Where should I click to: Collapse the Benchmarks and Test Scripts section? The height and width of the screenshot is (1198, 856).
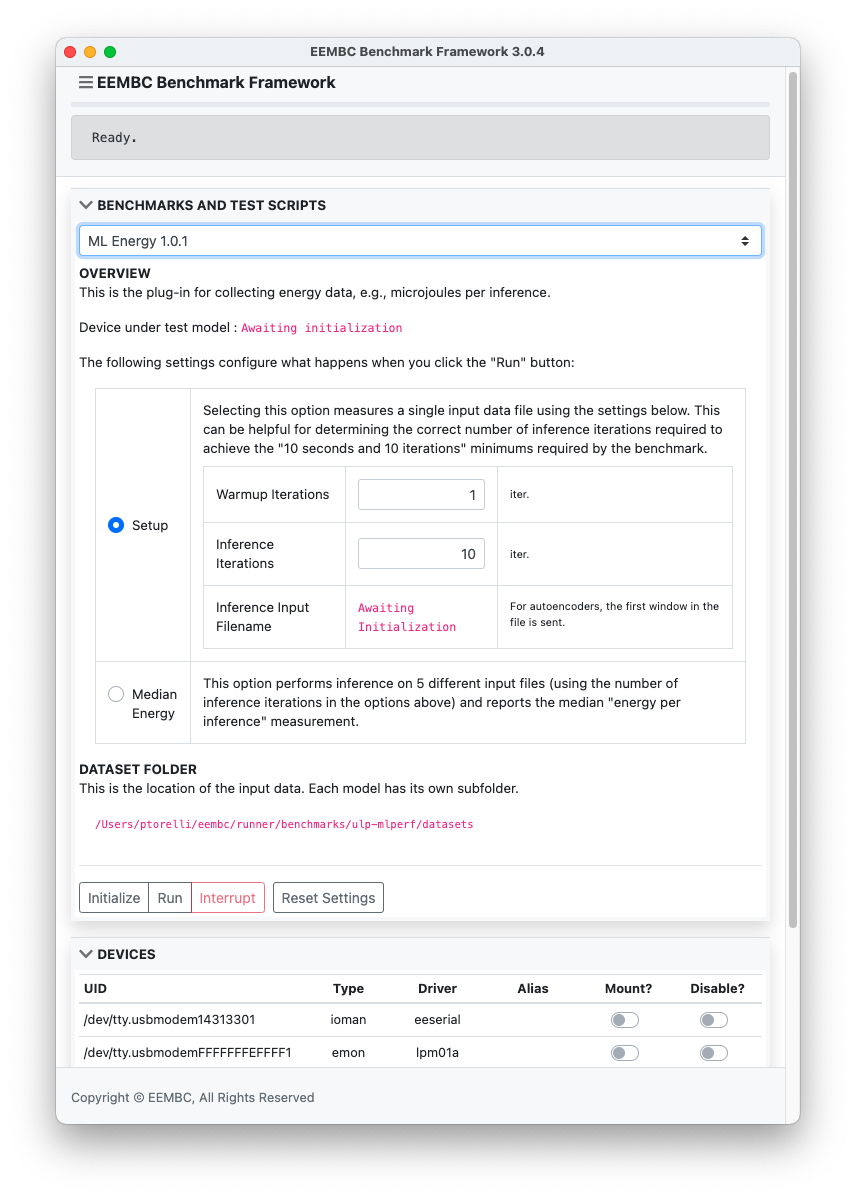[x=86, y=206]
